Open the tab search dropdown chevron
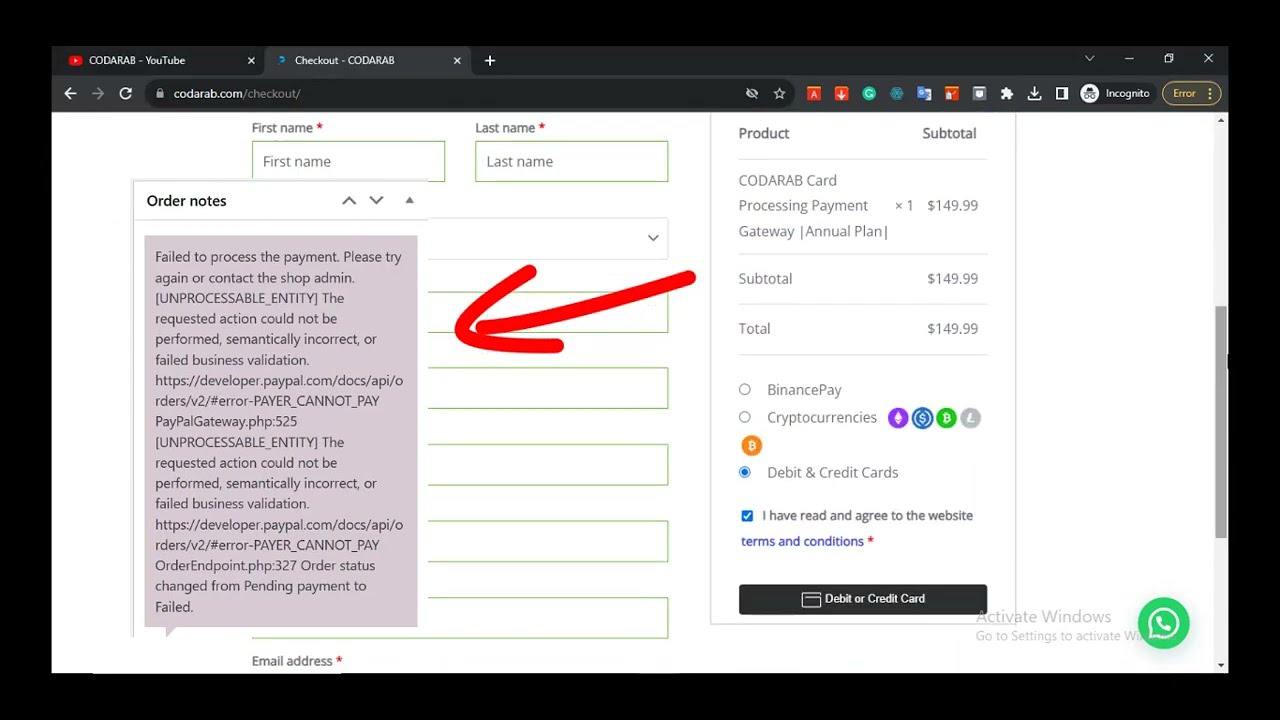 pos(1089,59)
